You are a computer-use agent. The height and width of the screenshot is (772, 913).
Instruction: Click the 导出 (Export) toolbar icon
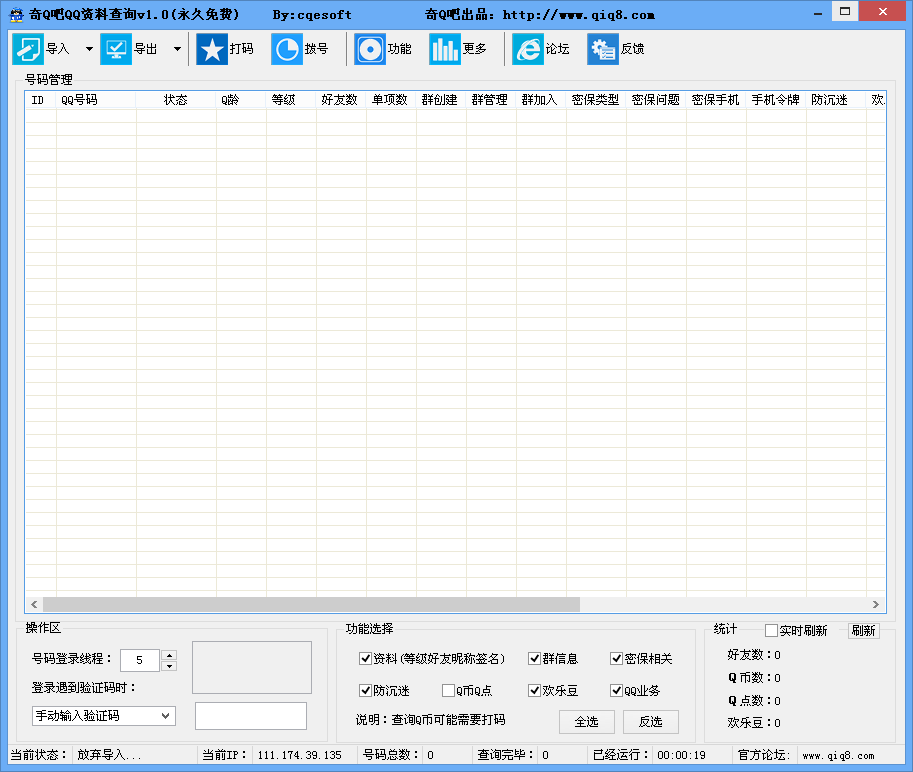click(116, 49)
